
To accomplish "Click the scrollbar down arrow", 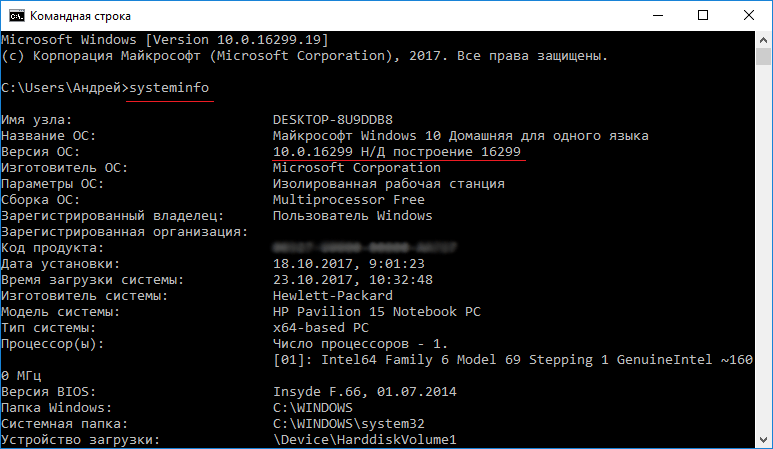I will [763, 440].
